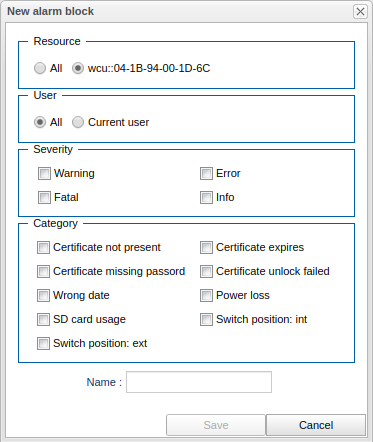Select All under User section
The image size is (373, 442).
pos(40,122)
